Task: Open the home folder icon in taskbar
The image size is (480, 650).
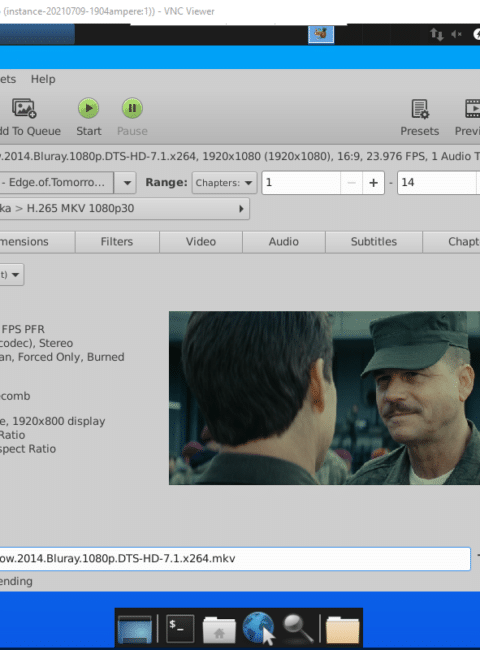Action: (x=219, y=629)
